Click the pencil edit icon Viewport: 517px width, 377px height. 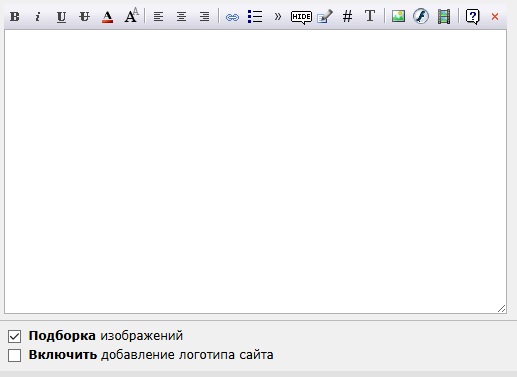click(x=325, y=16)
